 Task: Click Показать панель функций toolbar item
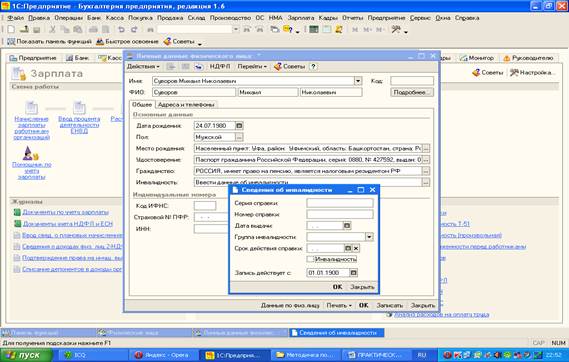point(49,42)
